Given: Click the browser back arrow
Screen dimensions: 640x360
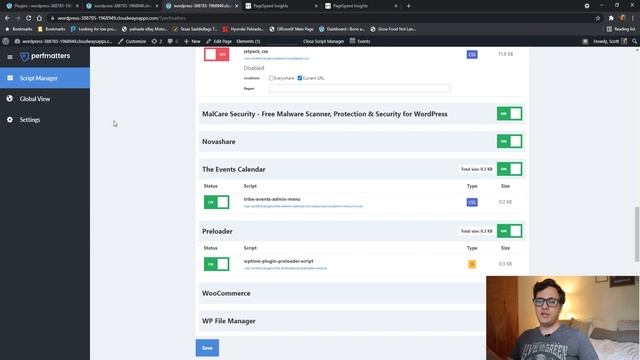Looking at the screenshot, I should click(7, 18).
